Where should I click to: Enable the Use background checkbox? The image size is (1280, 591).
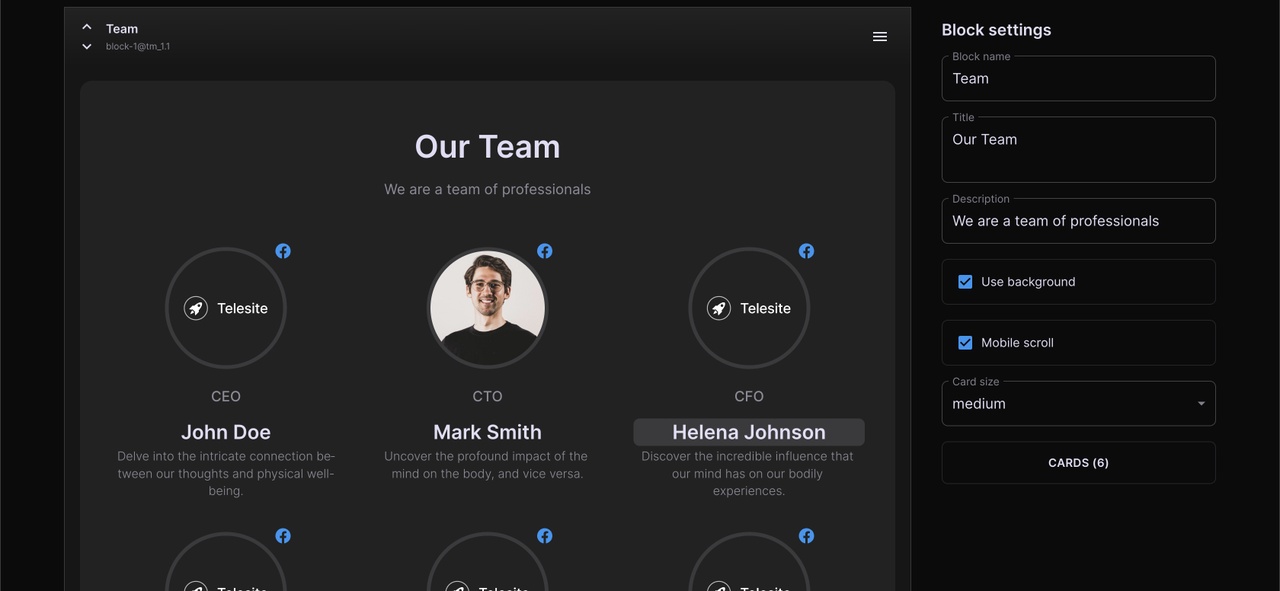[x=965, y=281]
